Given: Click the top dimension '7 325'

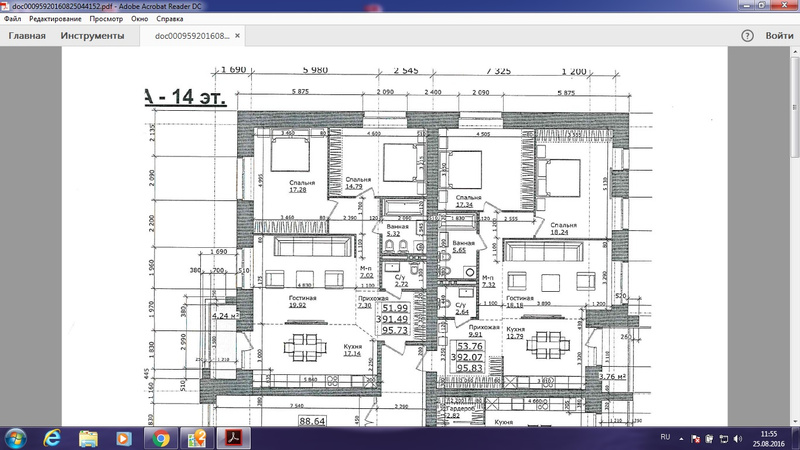Looking at the screenshot, I should (x=498, y=71).
